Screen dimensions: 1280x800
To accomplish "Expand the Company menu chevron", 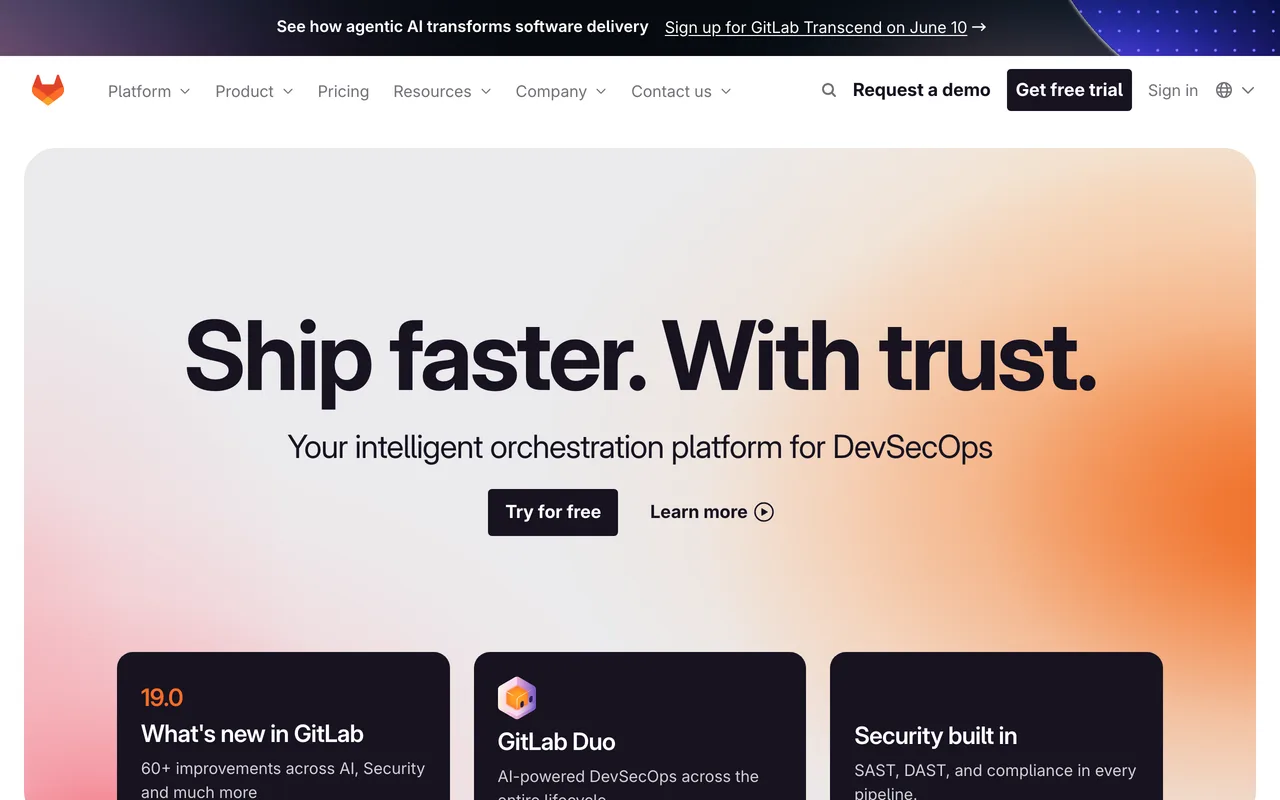I will coord(601,91).
